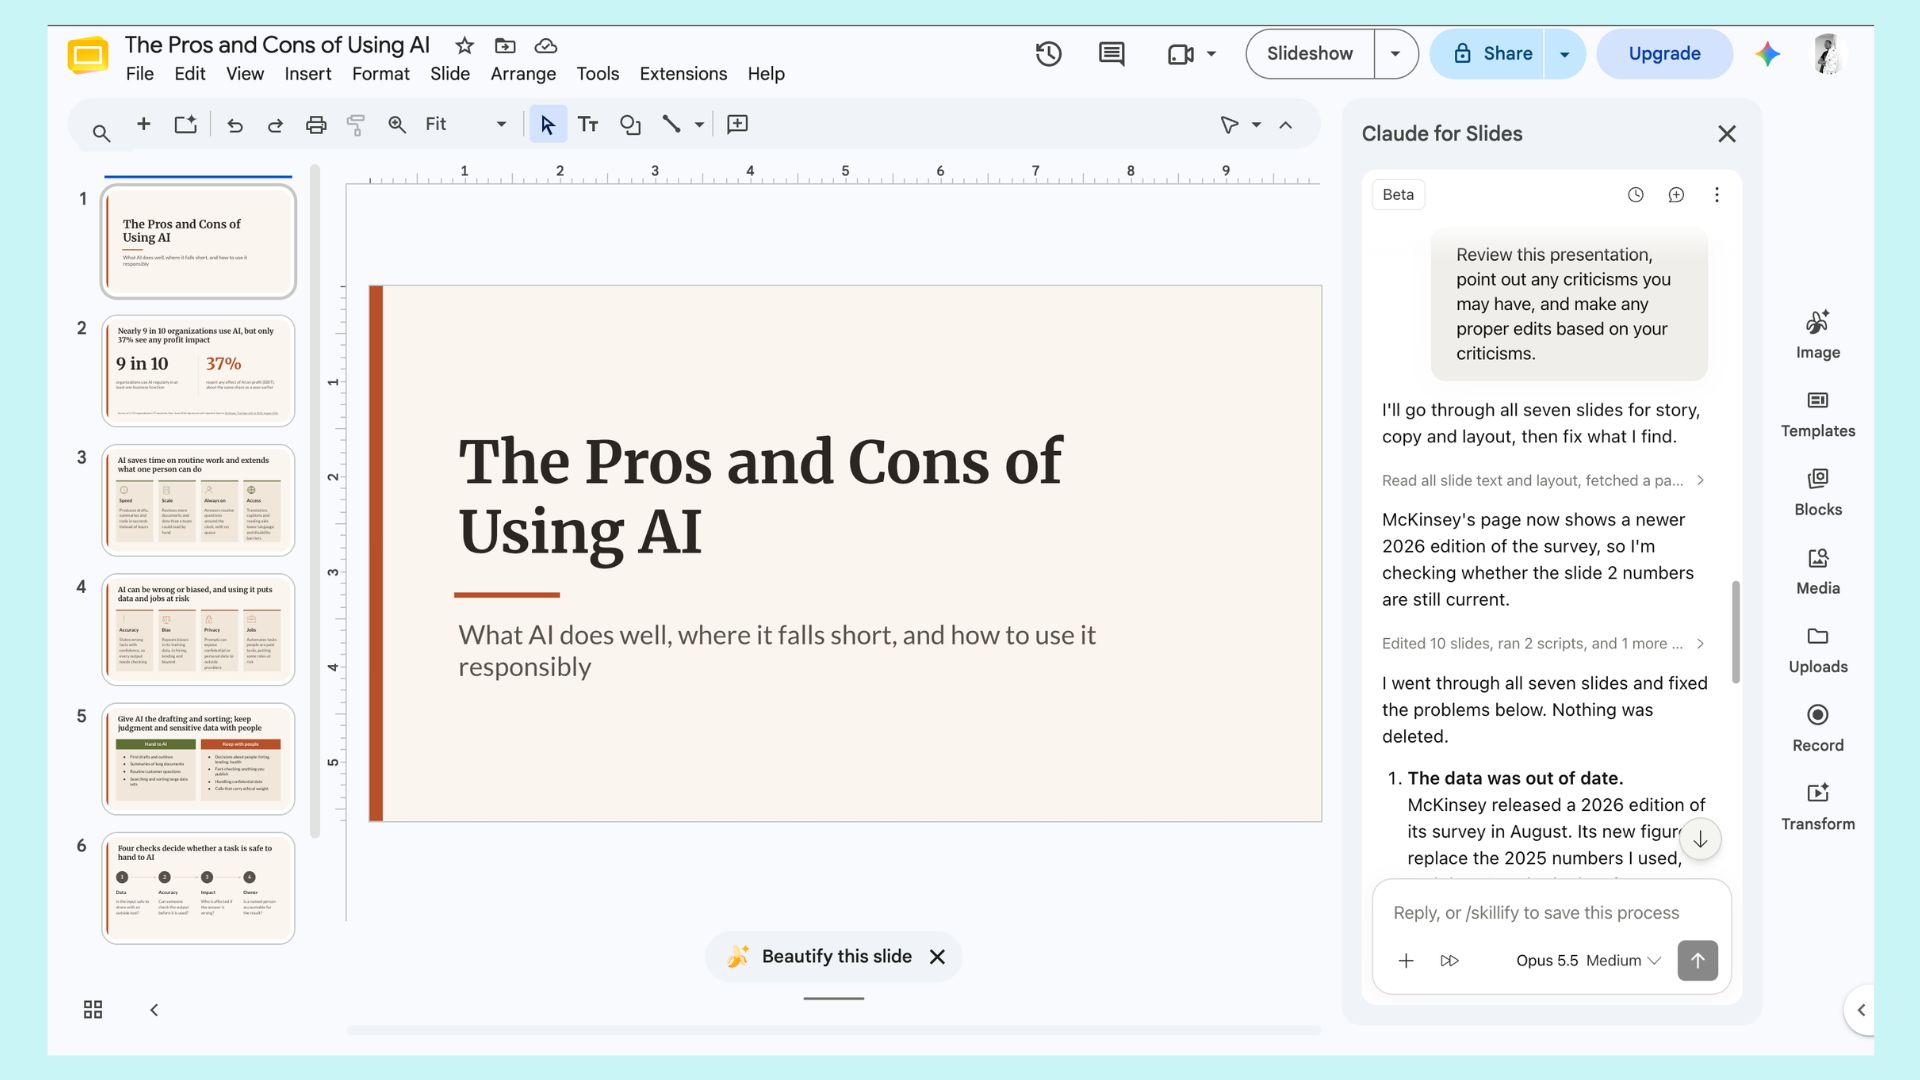The image size is (1920, 1080).
Task: Send the reply with arrow button
Action: point(1697,961)
